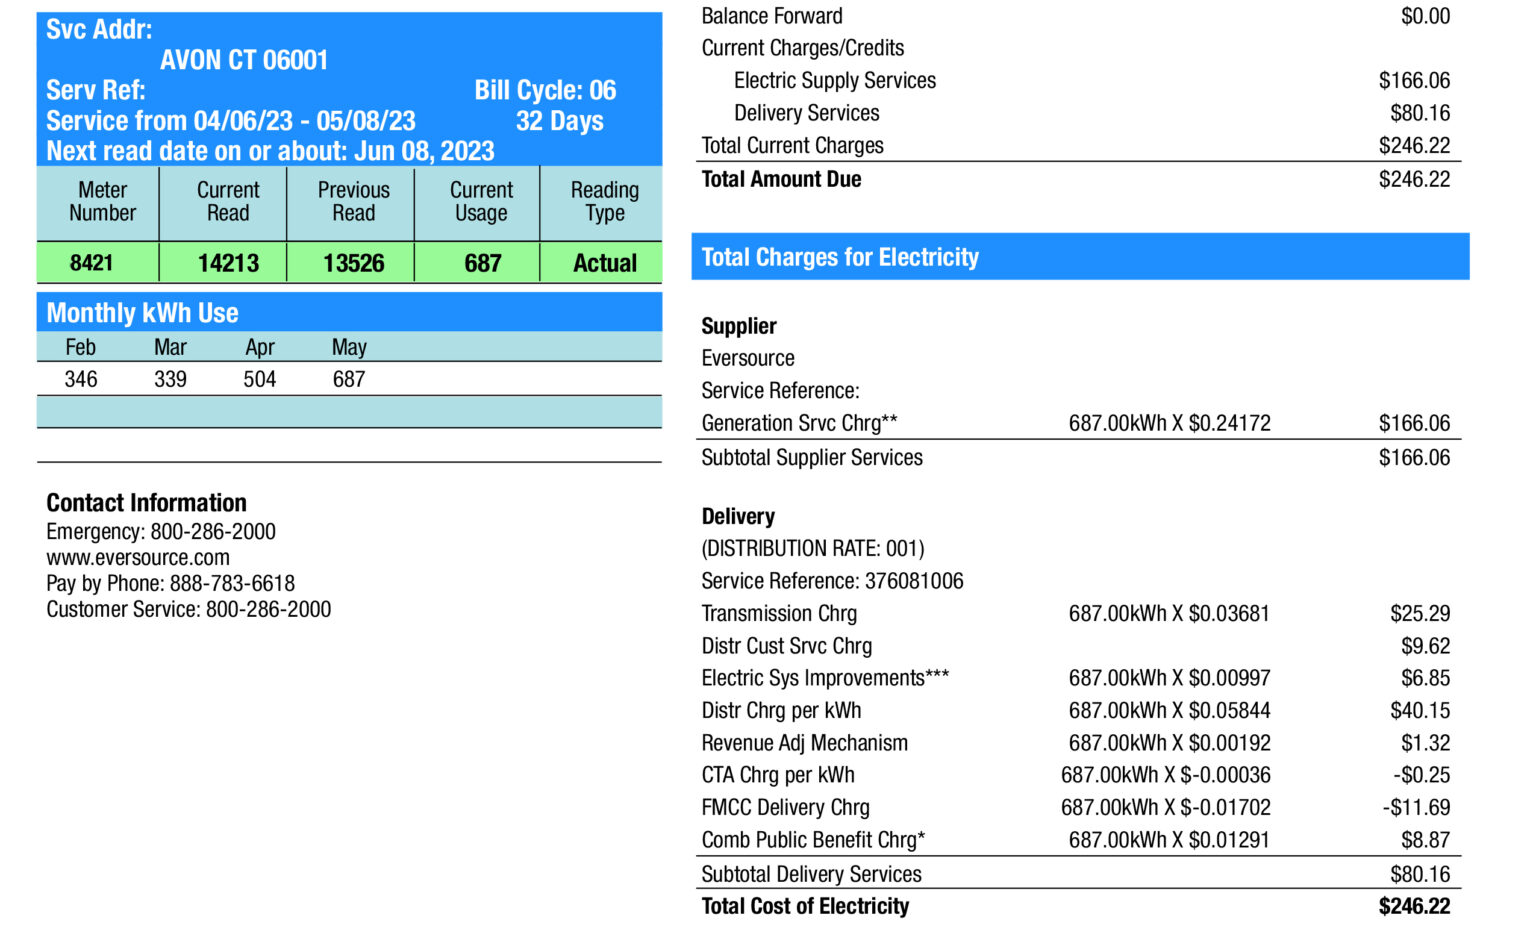
Task: Select the Reading Type Actual cell
Action: point(604,263)
